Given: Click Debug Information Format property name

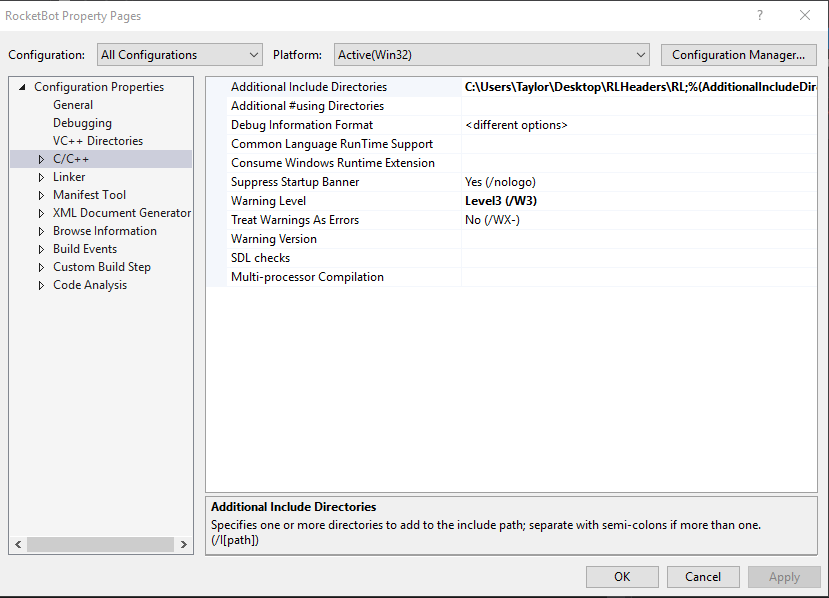Looking at the screenshot, I should pyautogui.click(x=302, y=125).
